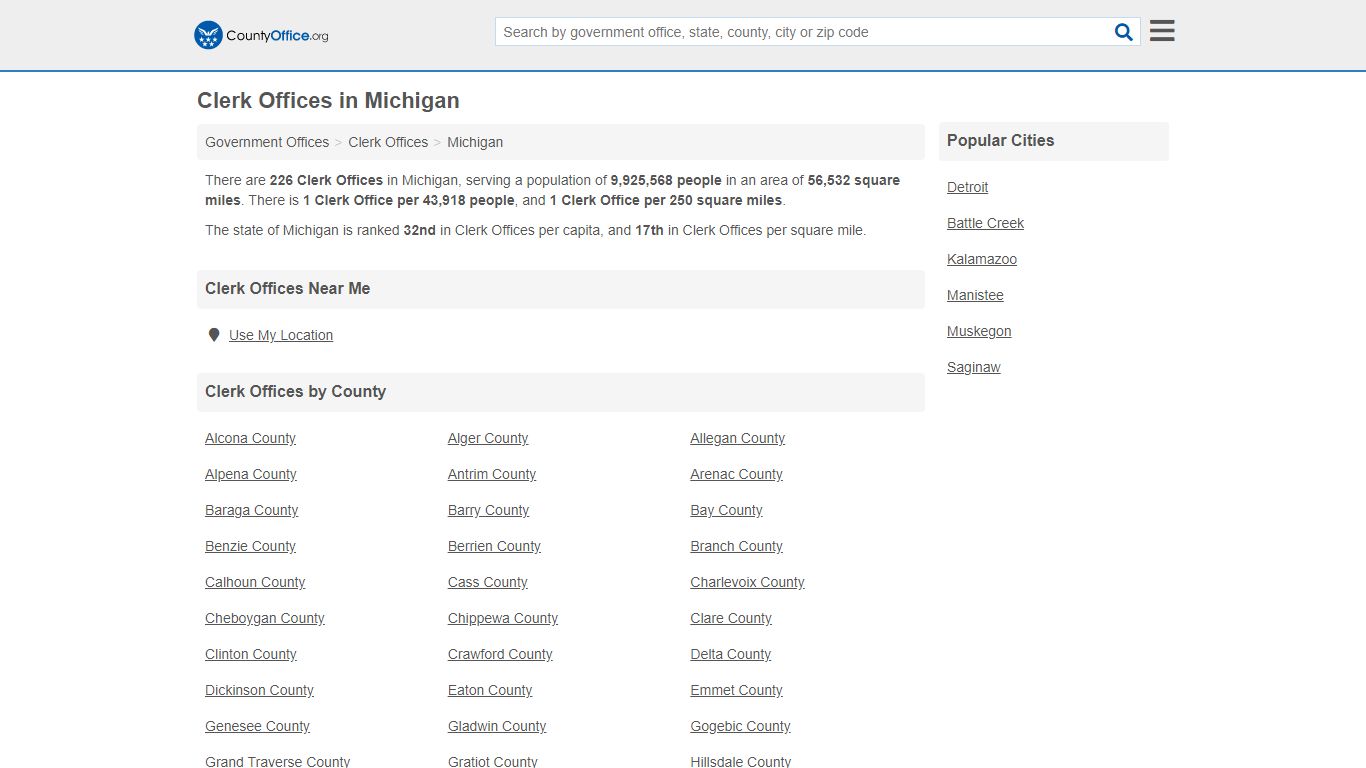This screenshot has height=768, width=1366.
Task: Open Alger County link
Action: point(488,438)
